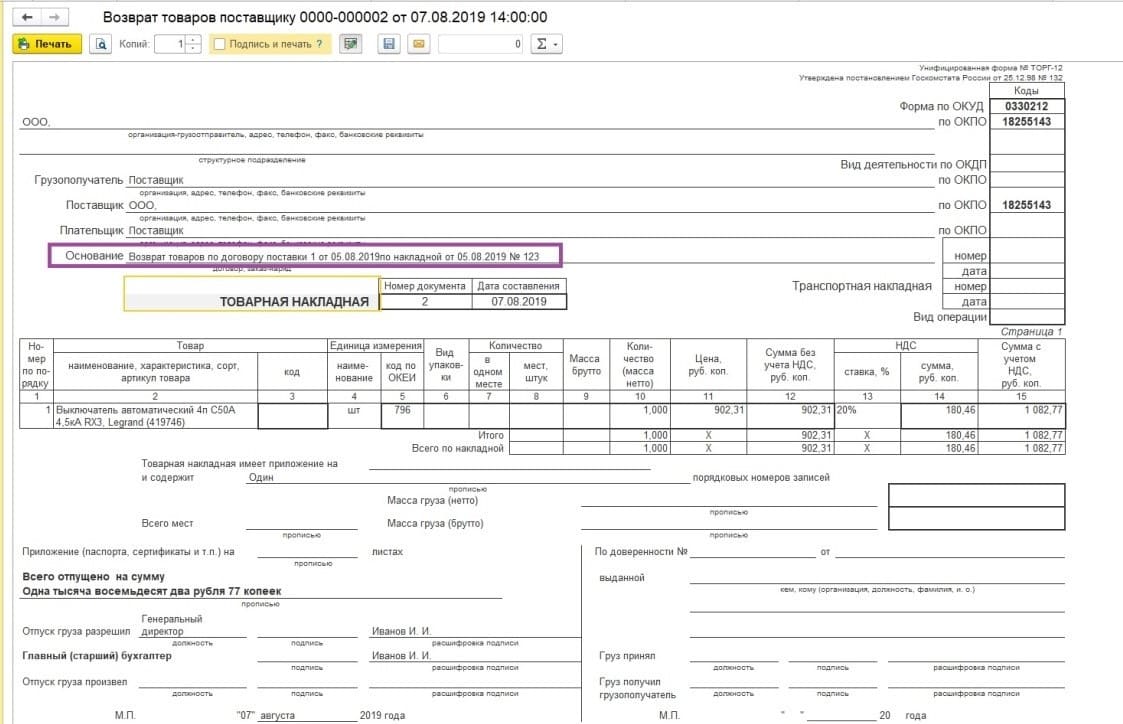Click the sum value field showing 0
The width and height of the screenshot is (1123, 724).
coord(481,44)
